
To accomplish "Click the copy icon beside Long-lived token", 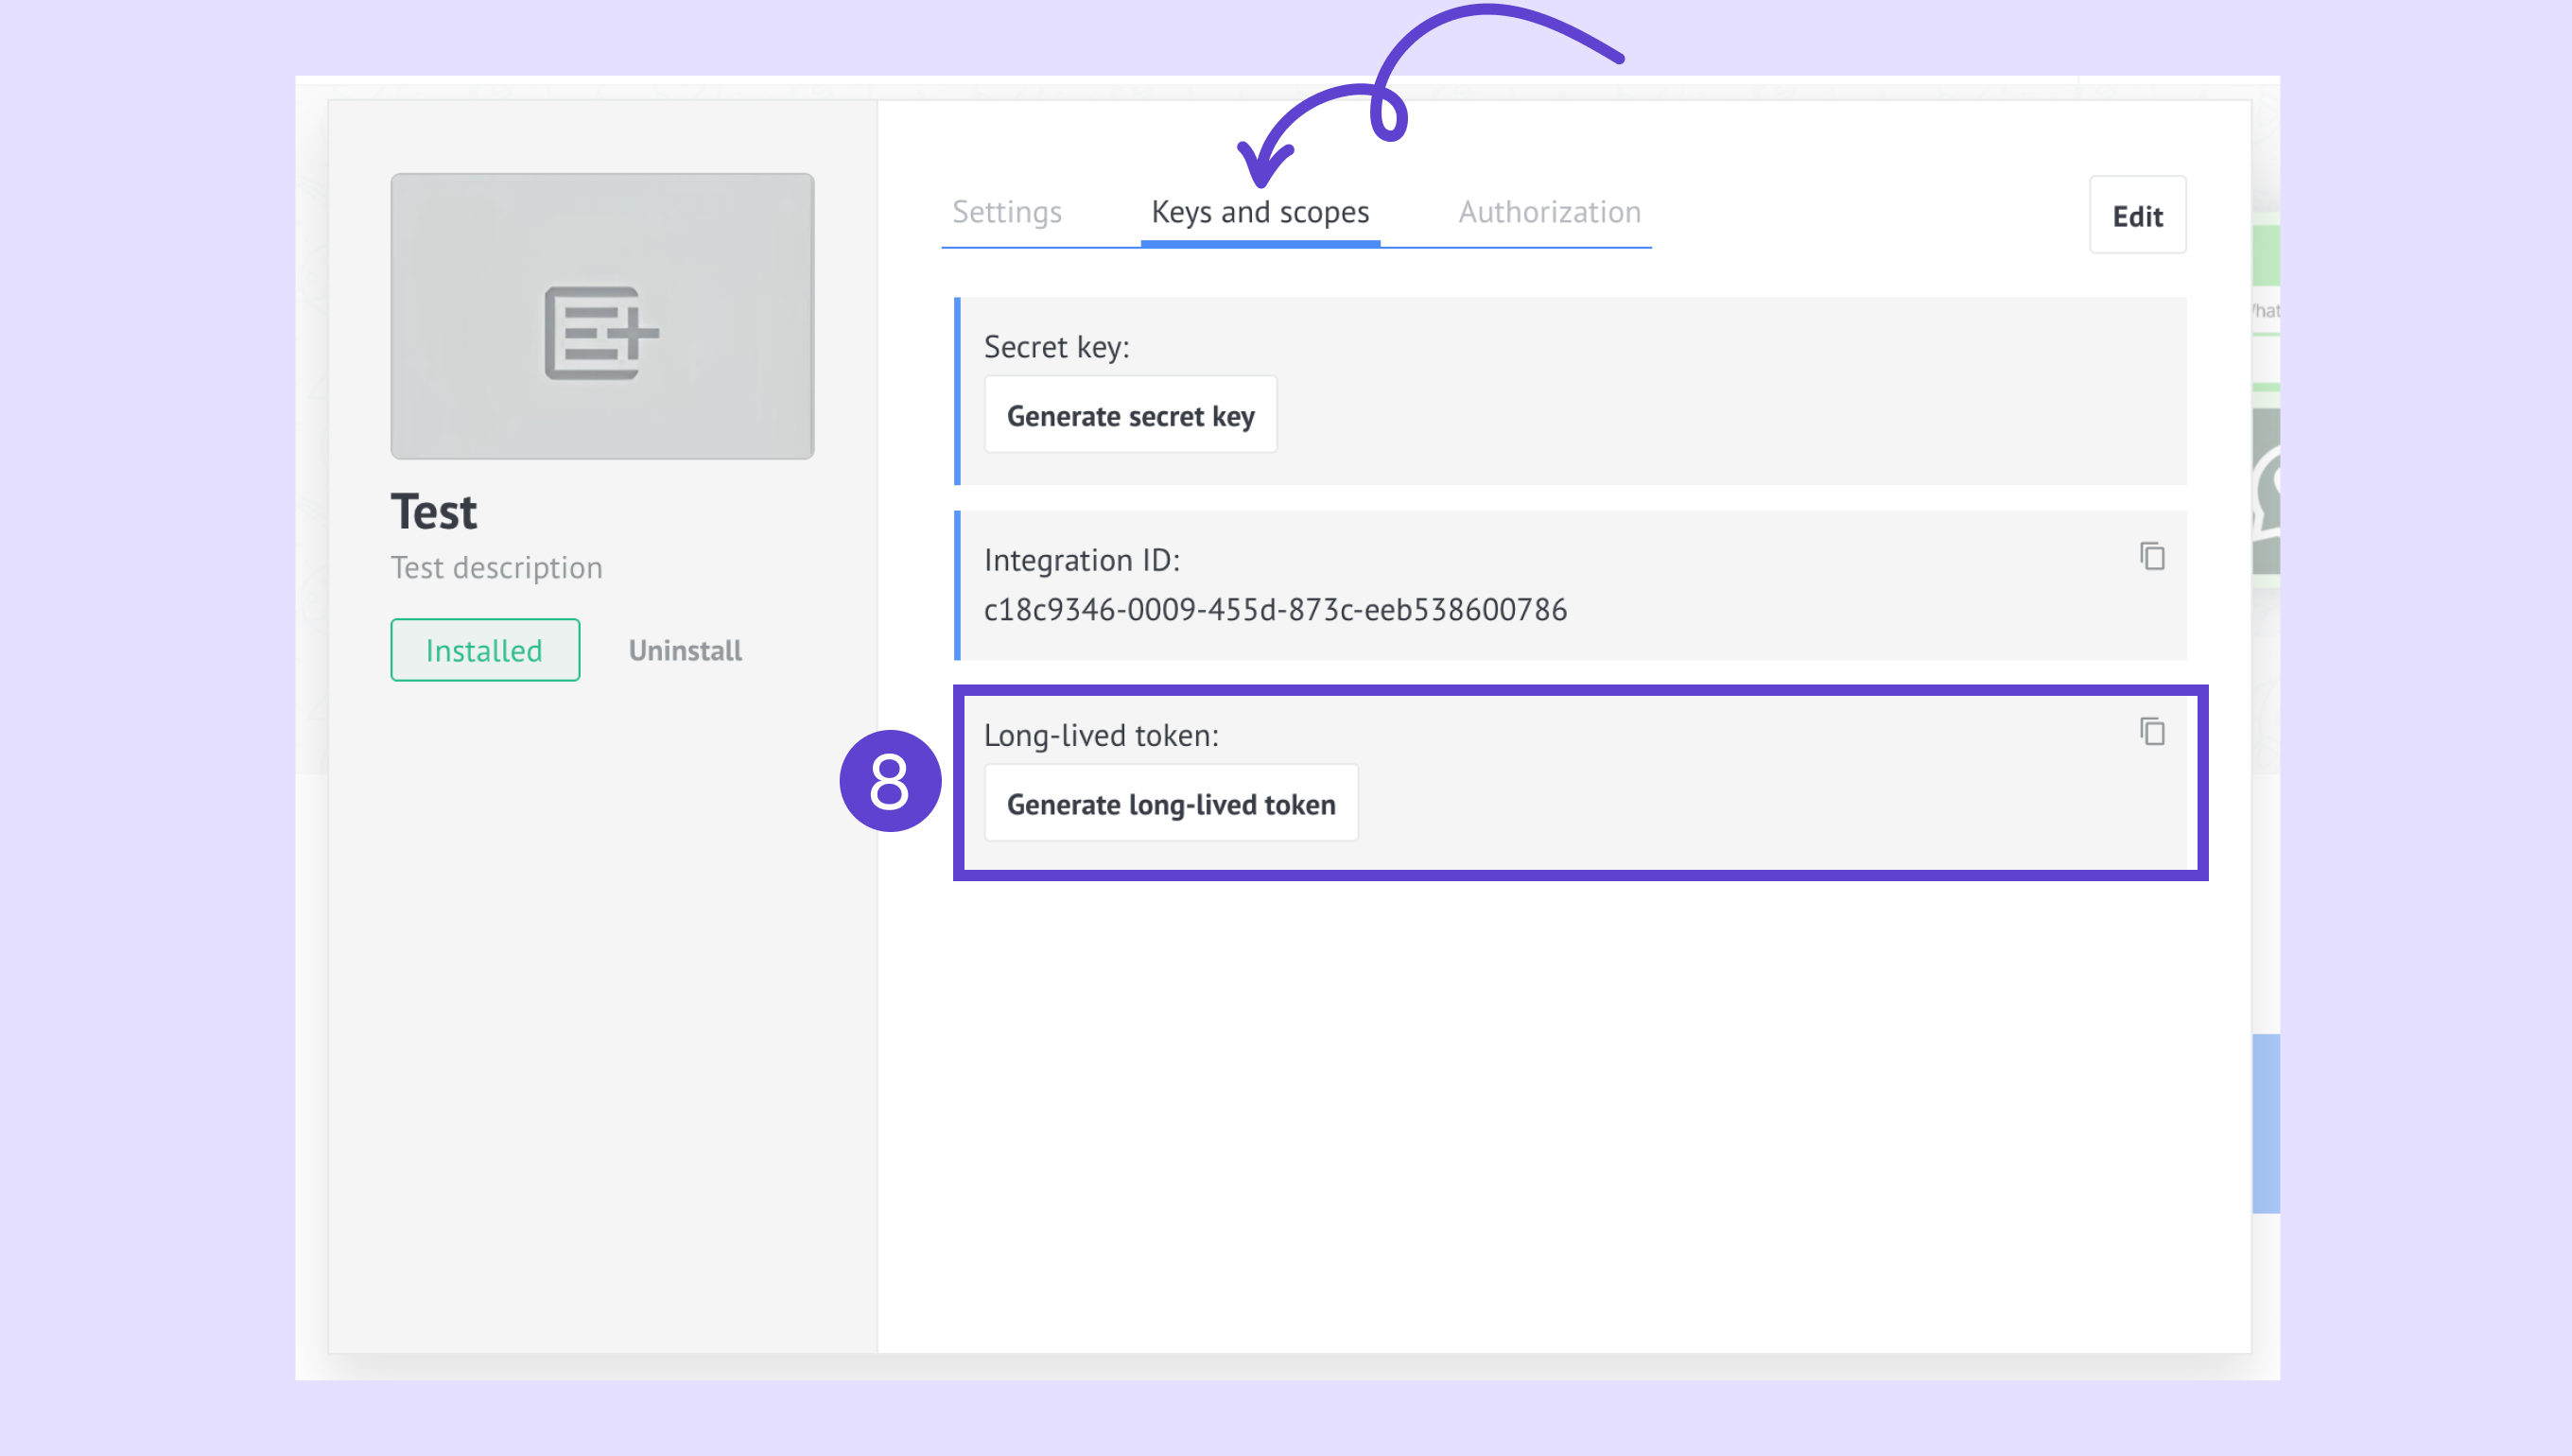I will coord(2152,732).
